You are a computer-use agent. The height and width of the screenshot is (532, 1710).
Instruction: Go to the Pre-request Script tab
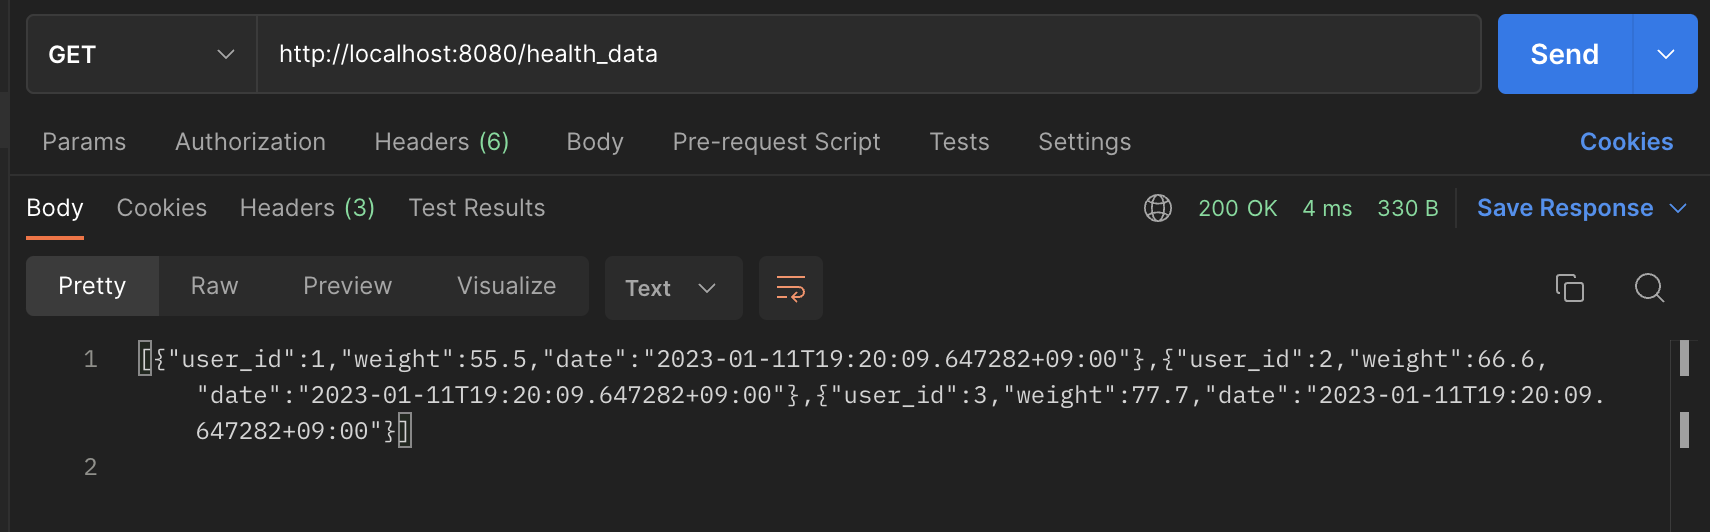[776, 142]
